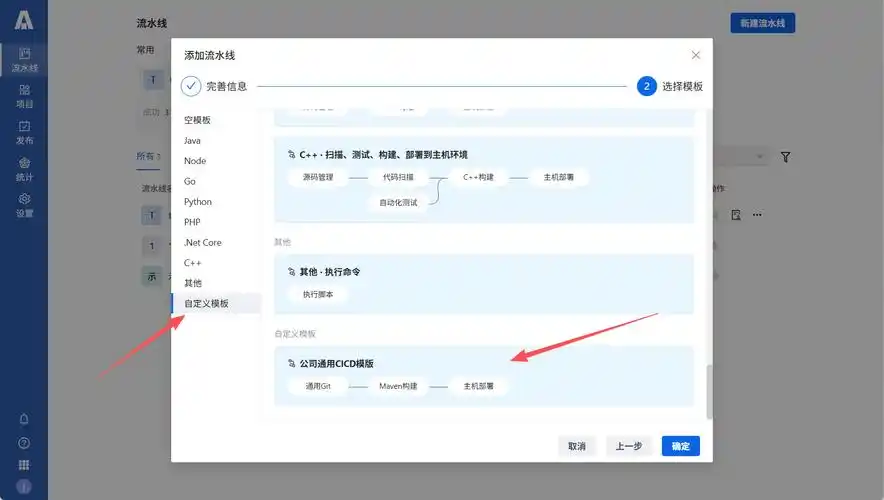Click the 取消 button

[x=577, y=446]
